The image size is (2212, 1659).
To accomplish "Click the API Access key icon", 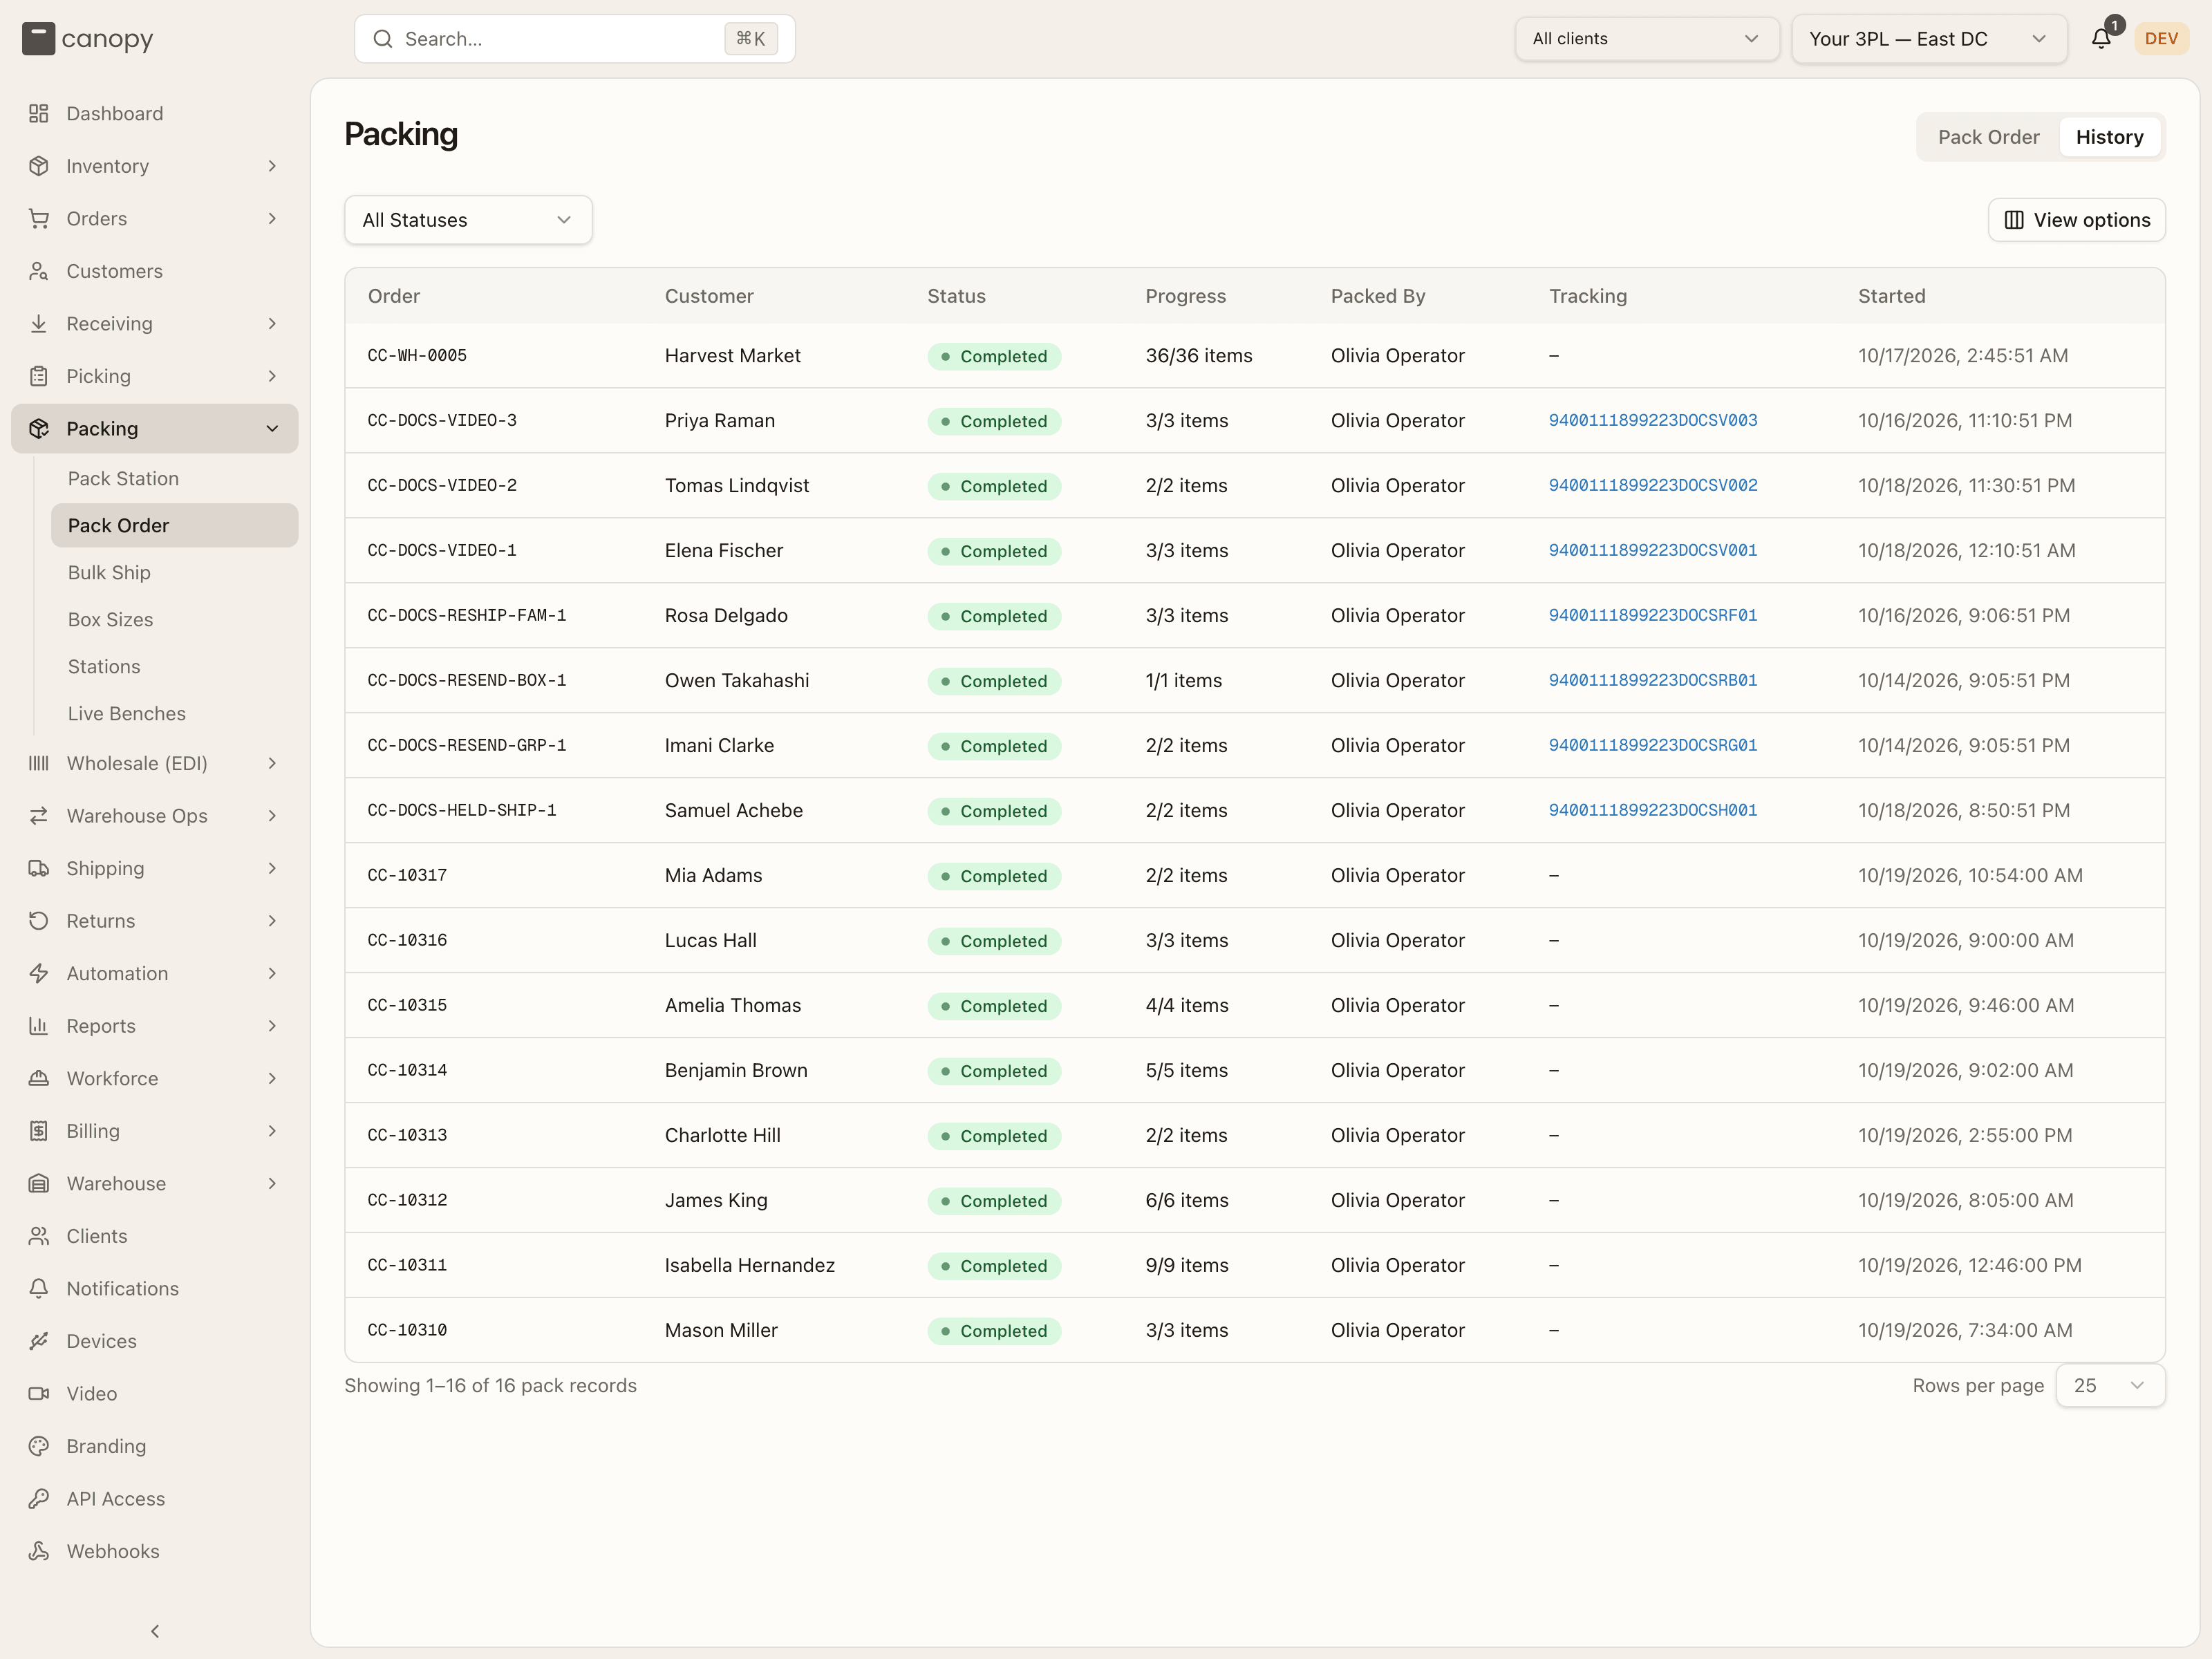I will (x=39, y=1499).
